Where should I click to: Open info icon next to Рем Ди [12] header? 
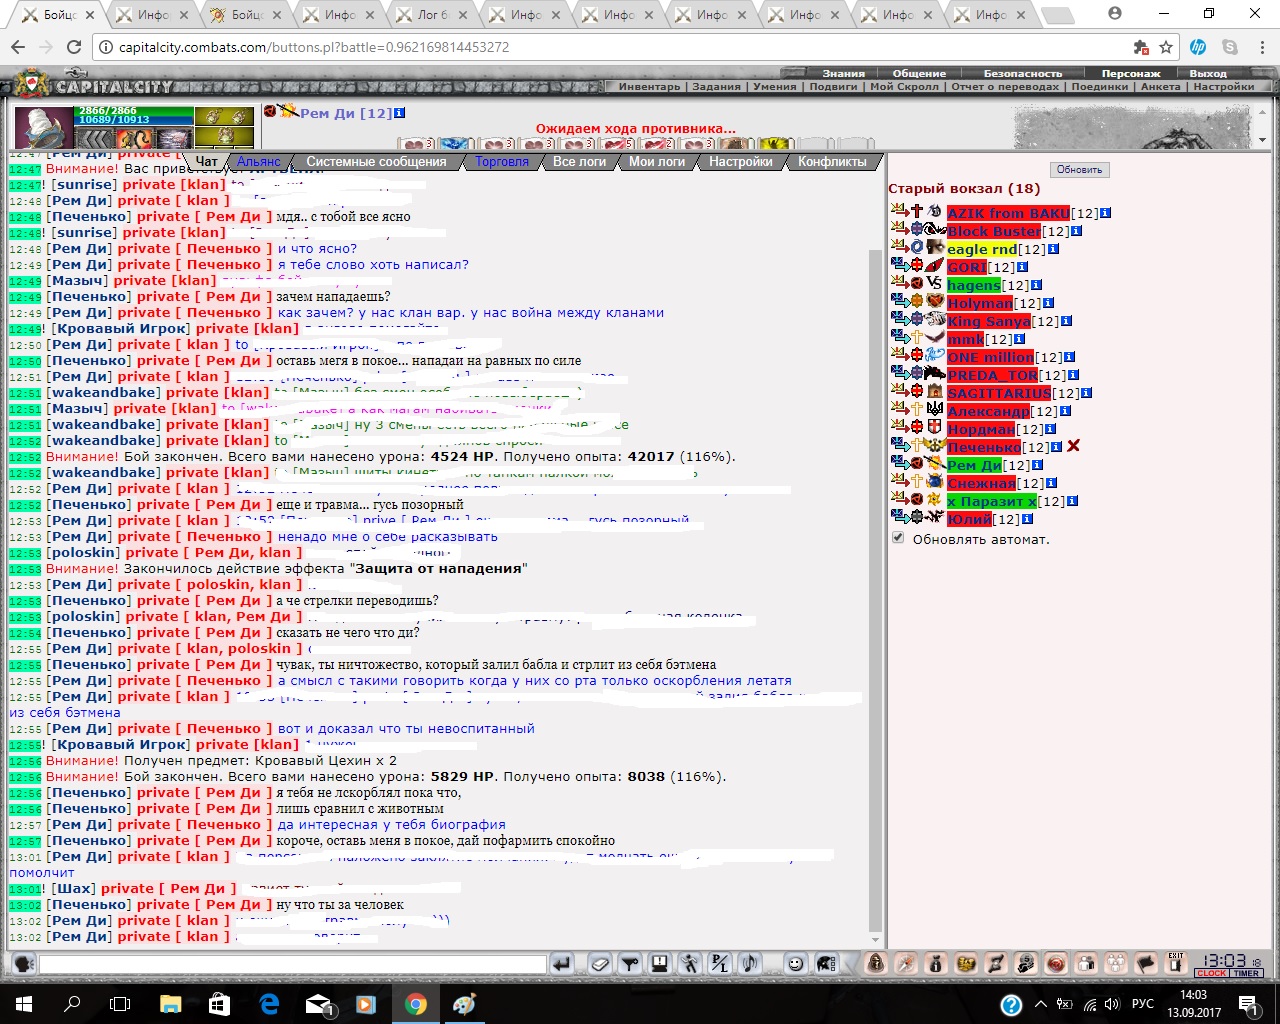tap(400, 113)
